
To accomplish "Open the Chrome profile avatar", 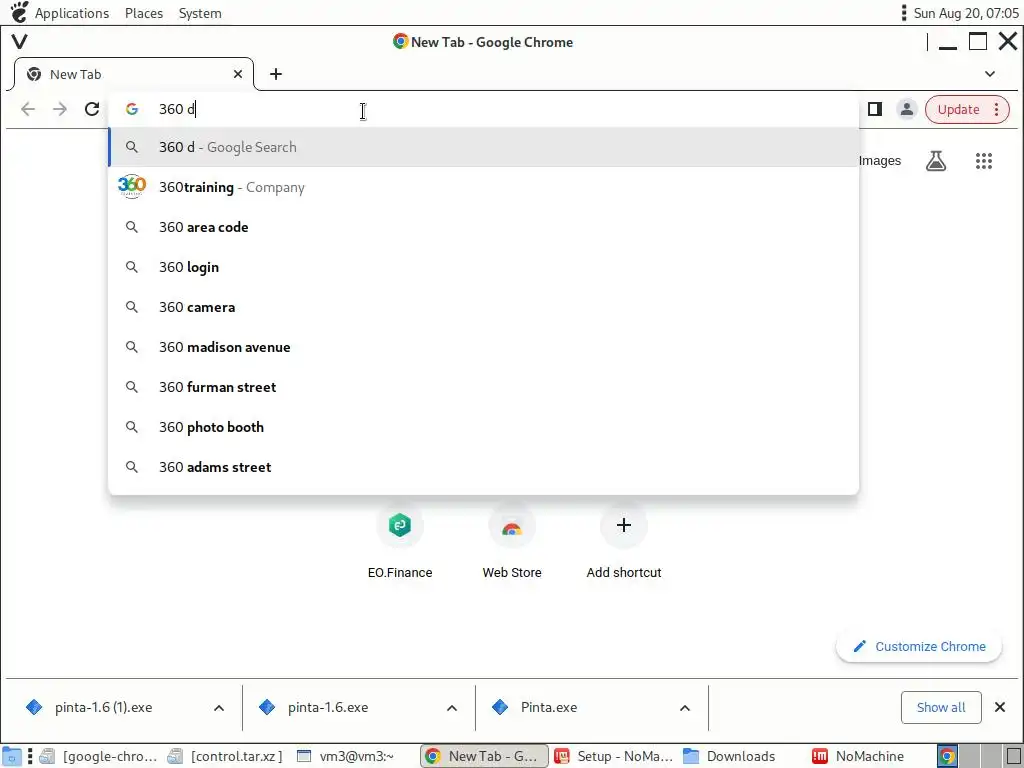I will point(906,109).
